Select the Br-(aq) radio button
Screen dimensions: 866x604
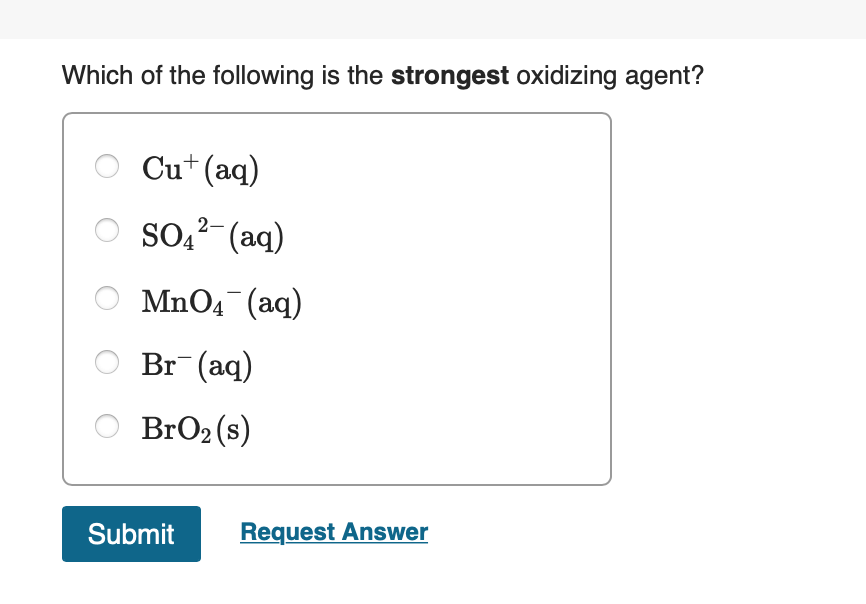(107, 362)
